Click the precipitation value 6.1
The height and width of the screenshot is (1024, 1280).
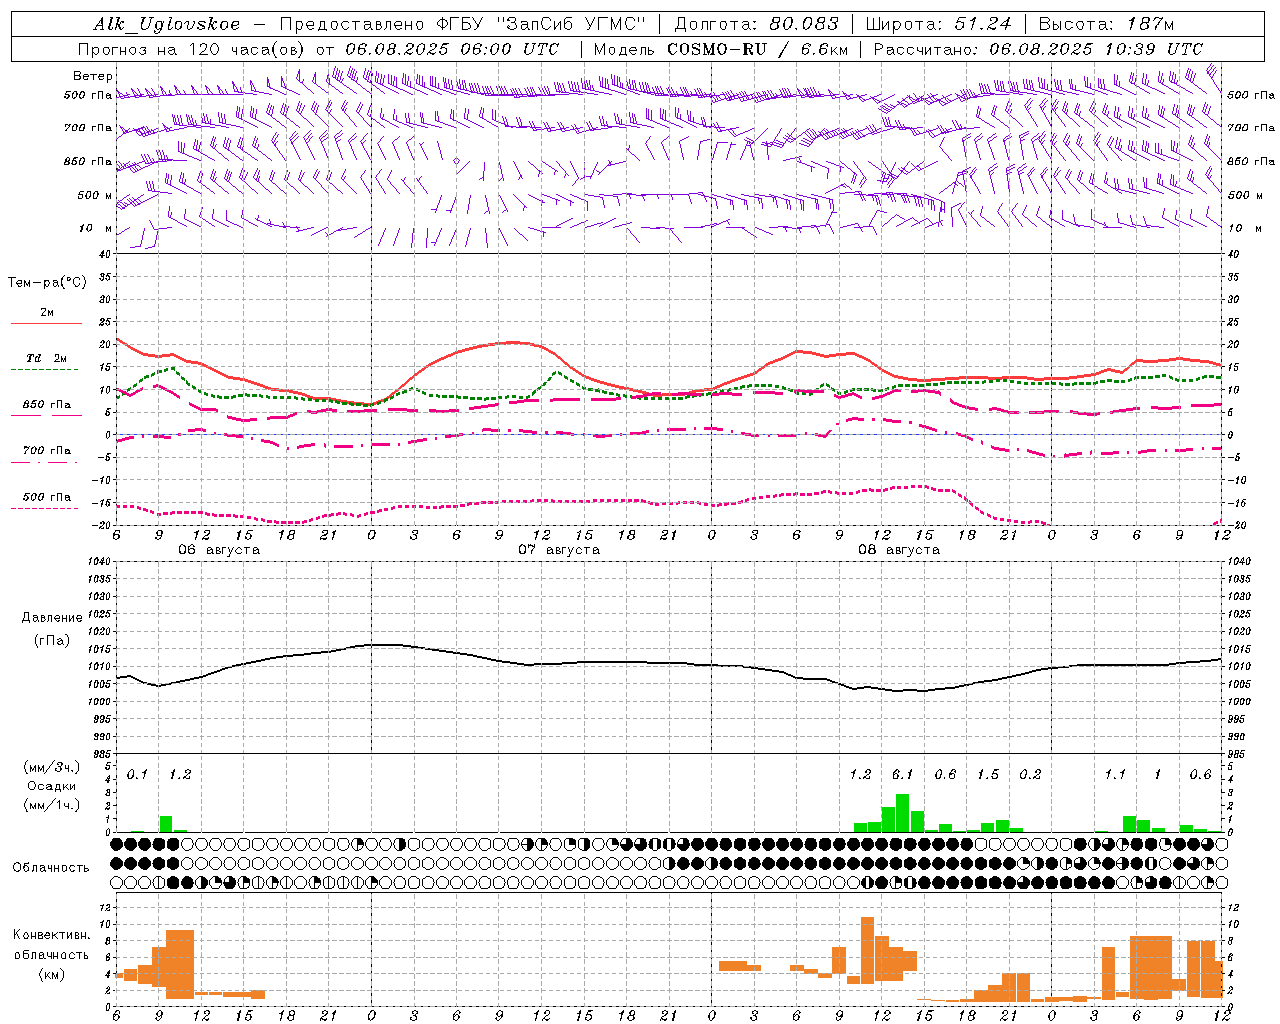point(903,775)
